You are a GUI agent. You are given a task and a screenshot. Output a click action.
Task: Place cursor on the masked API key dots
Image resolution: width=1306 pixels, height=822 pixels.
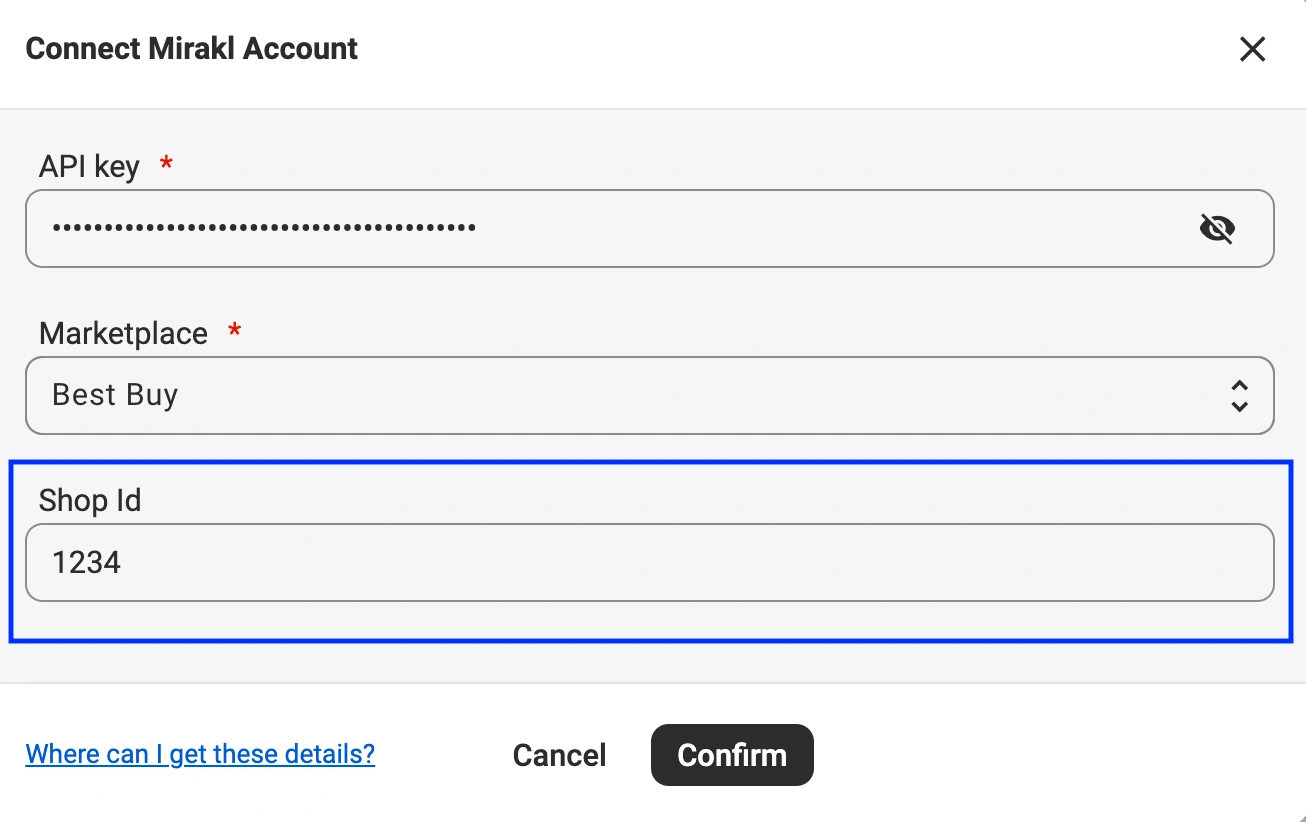click(x=264, y=228)
